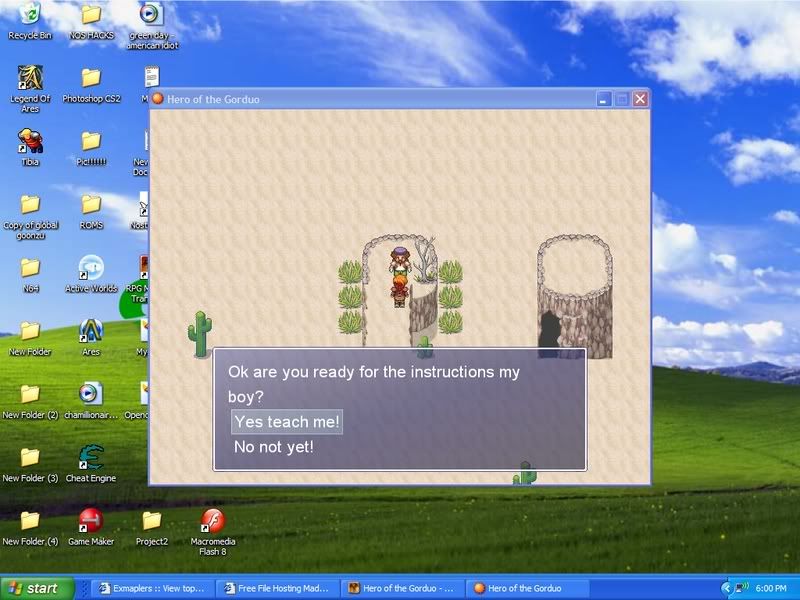Click the Cheat Engine desktop icon
The width and height of the screenshot is (800, 600).
pyautogui.click(x=91, y=458)
